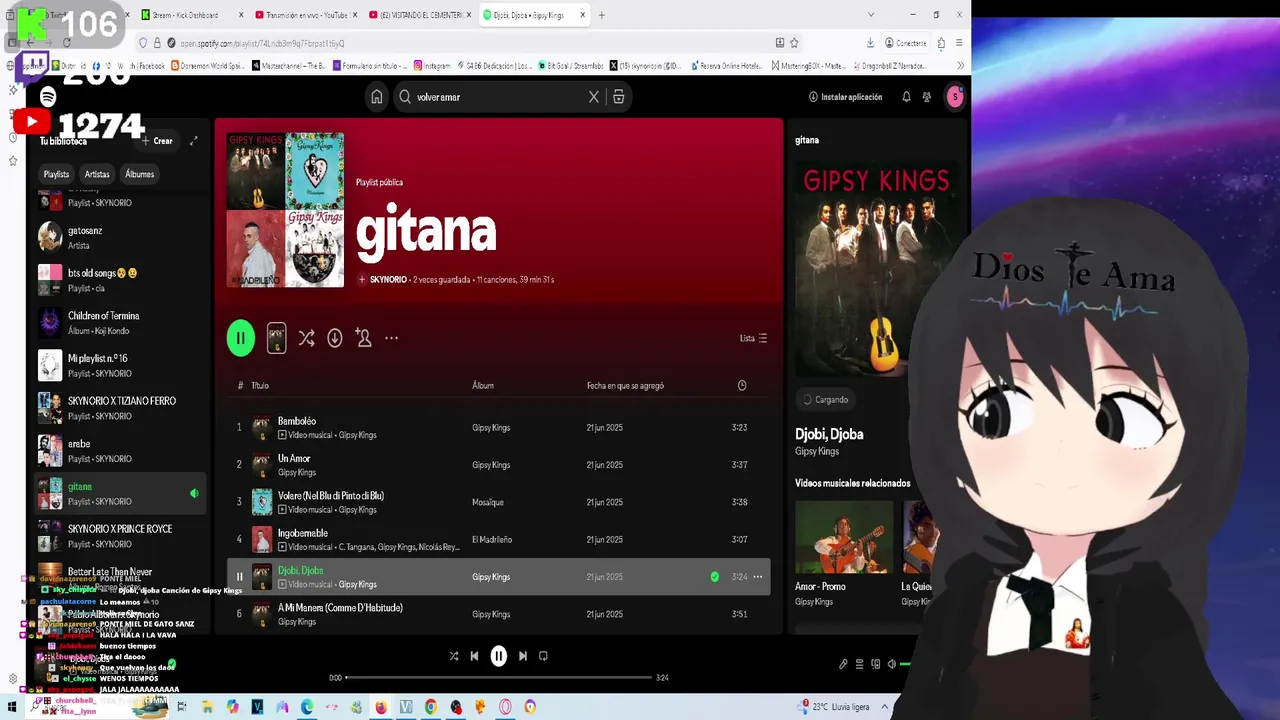Open the playlist video preview thumbnail button
Viewport: 1280px width, 720px height.
point(277,338)
